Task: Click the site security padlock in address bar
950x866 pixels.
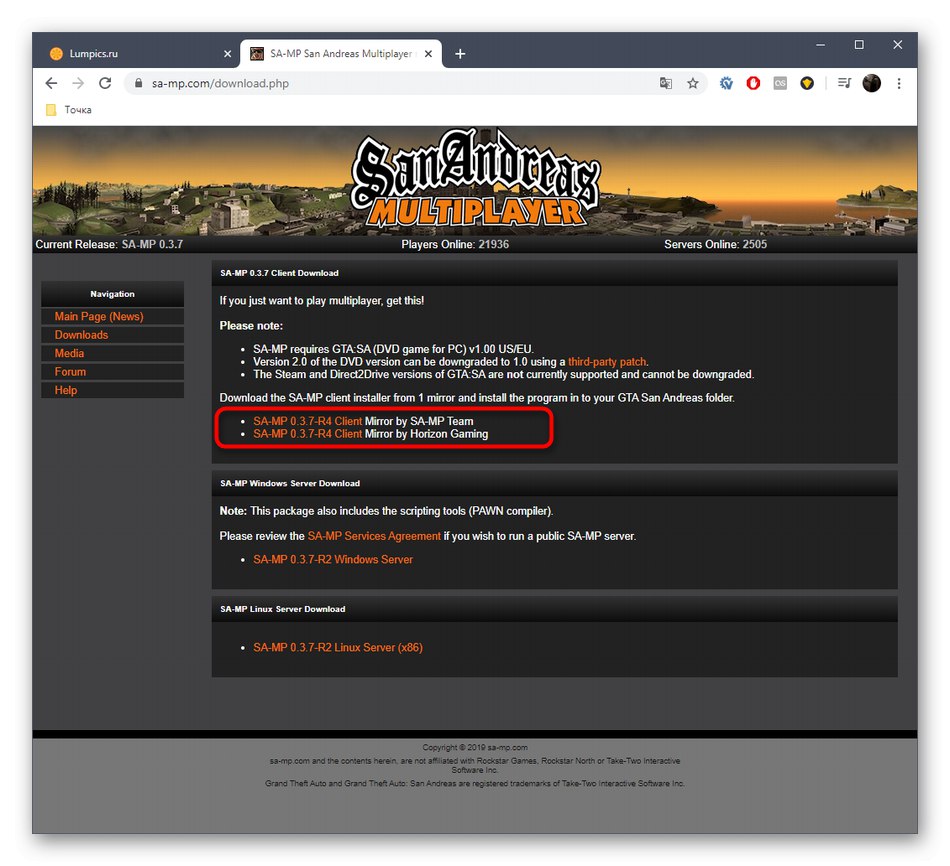Action: click(x=138, y=84)
